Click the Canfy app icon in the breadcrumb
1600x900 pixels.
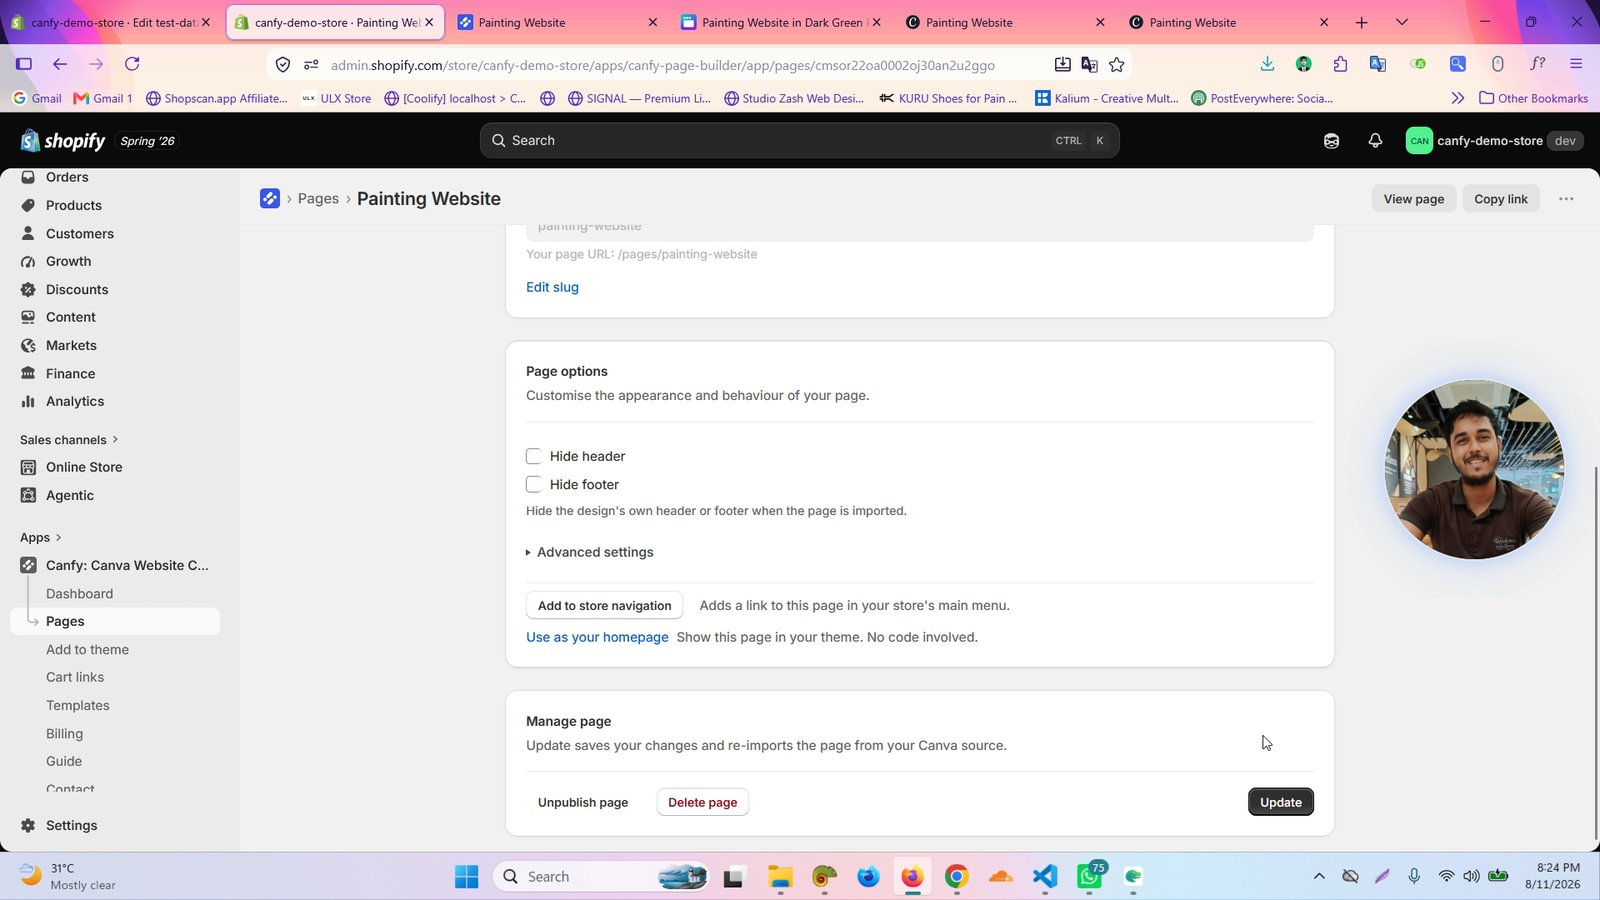coord(270,199)
